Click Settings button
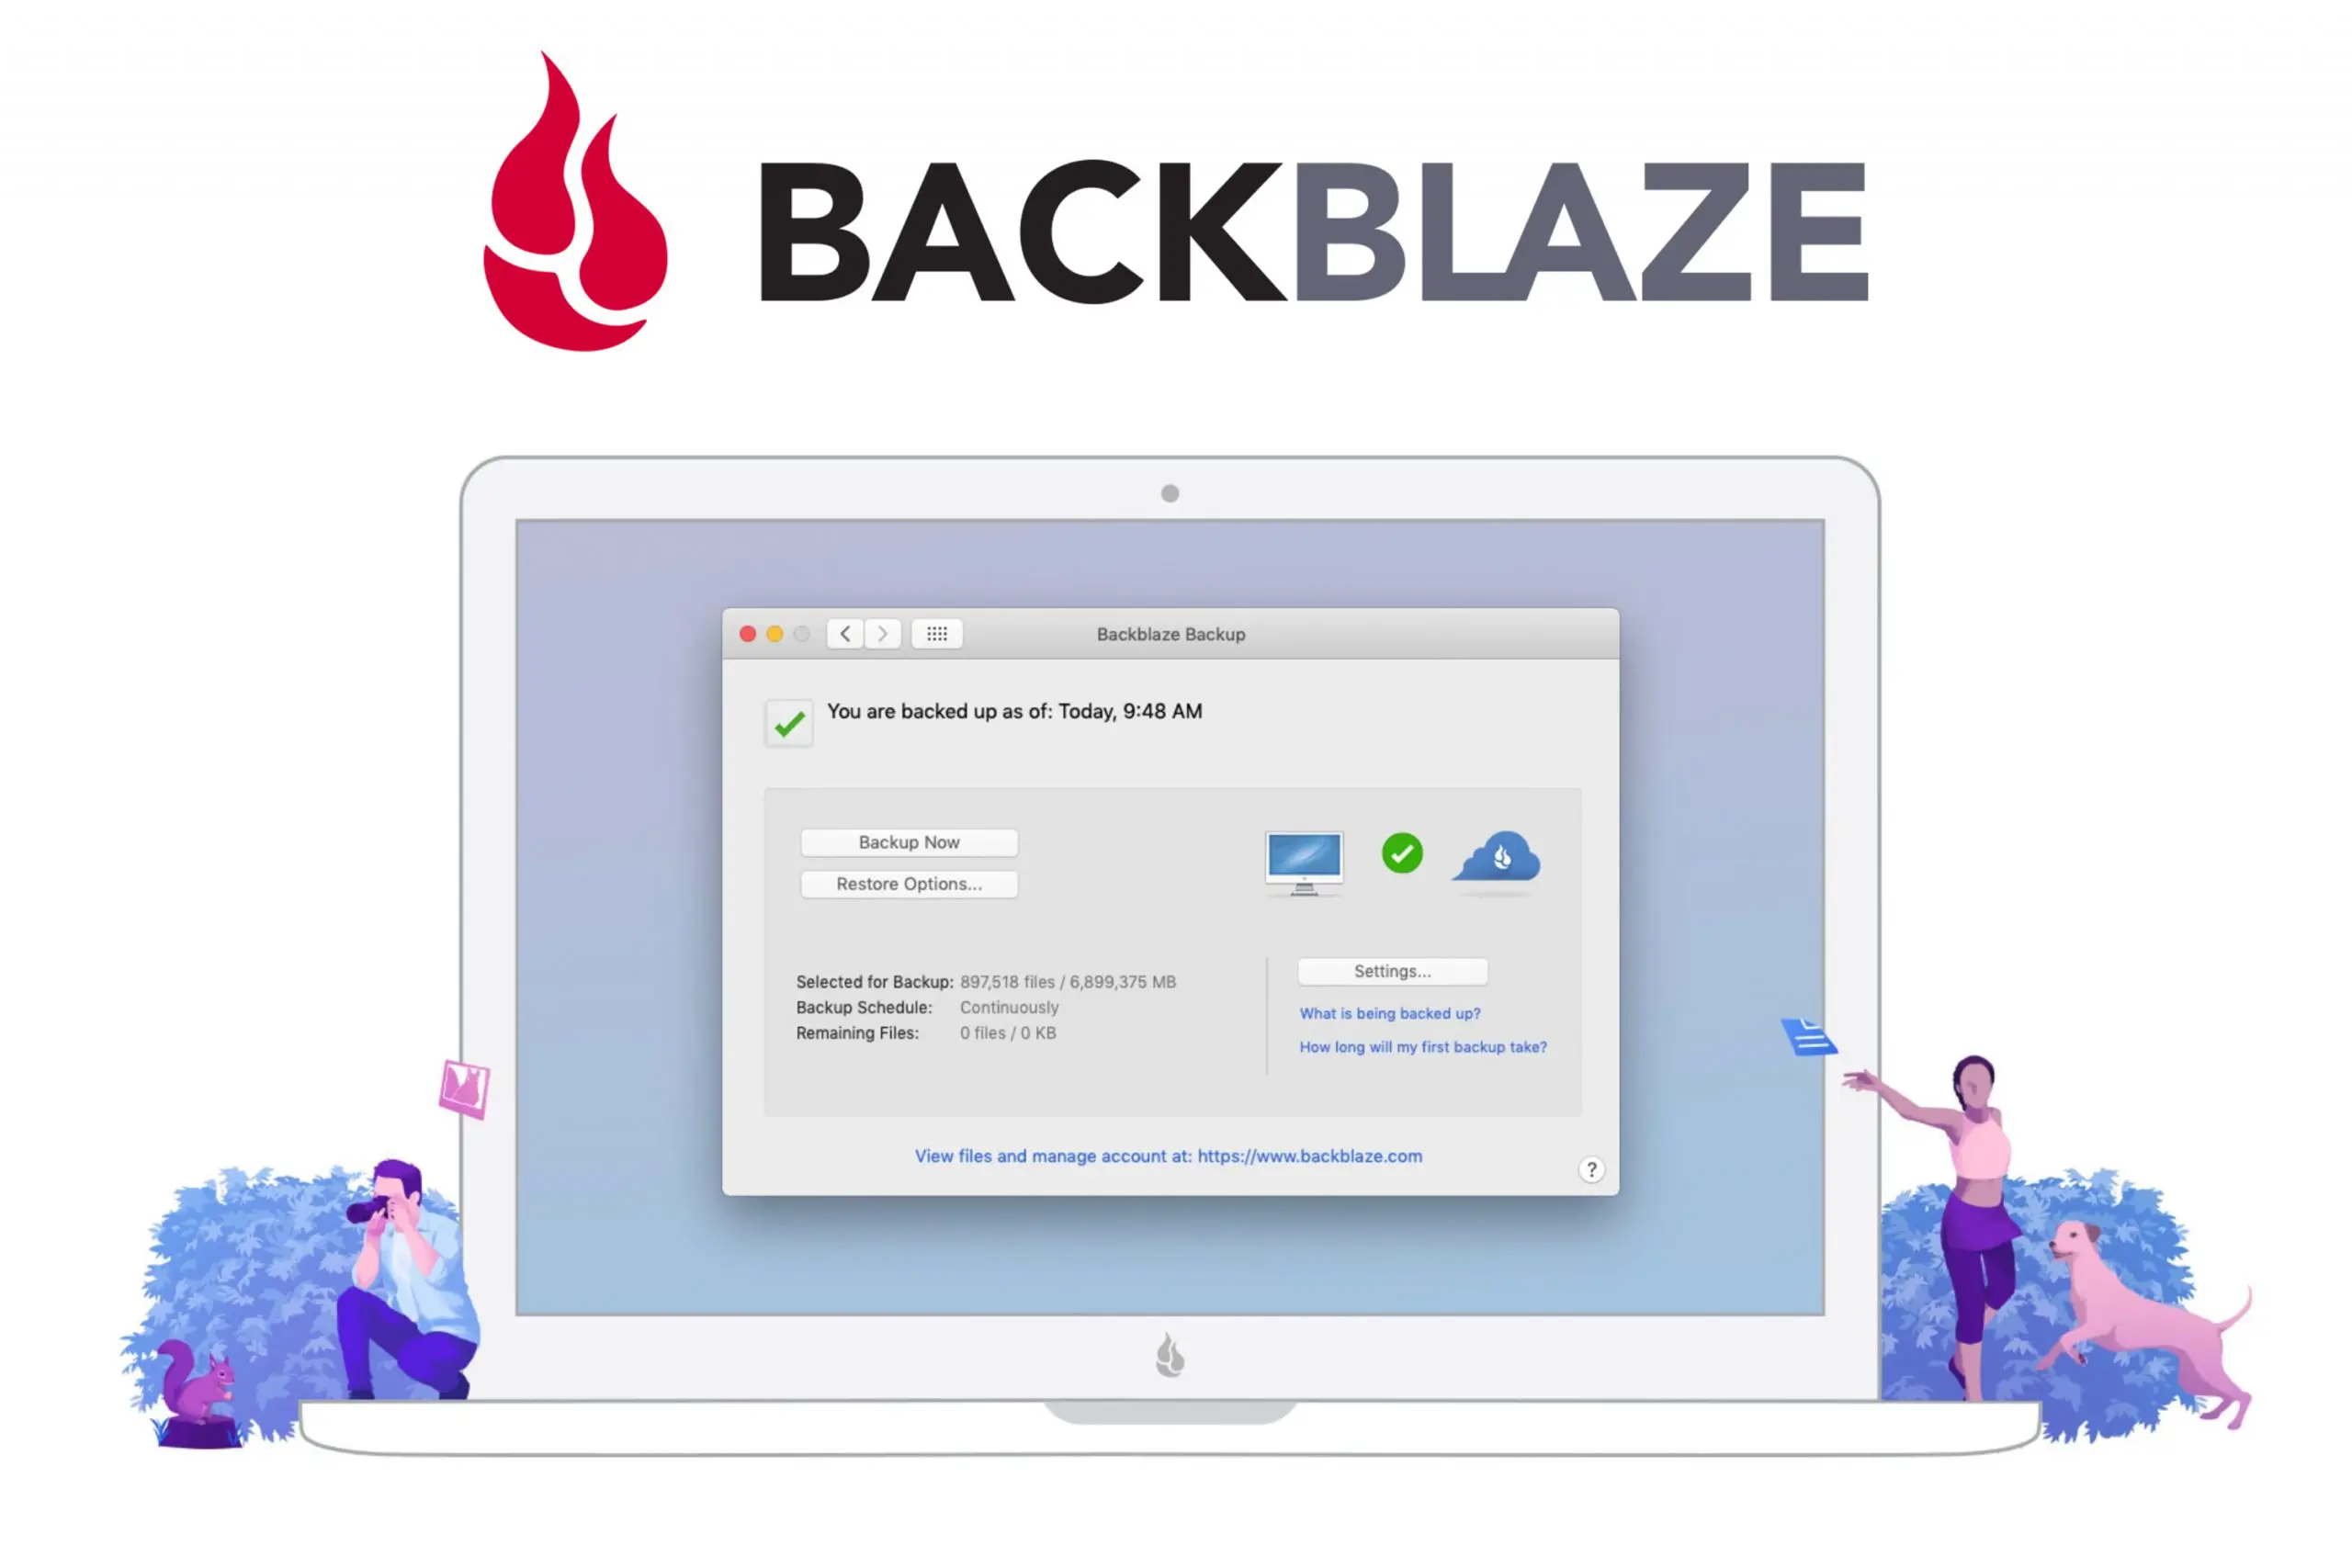 coord(1391,969)
